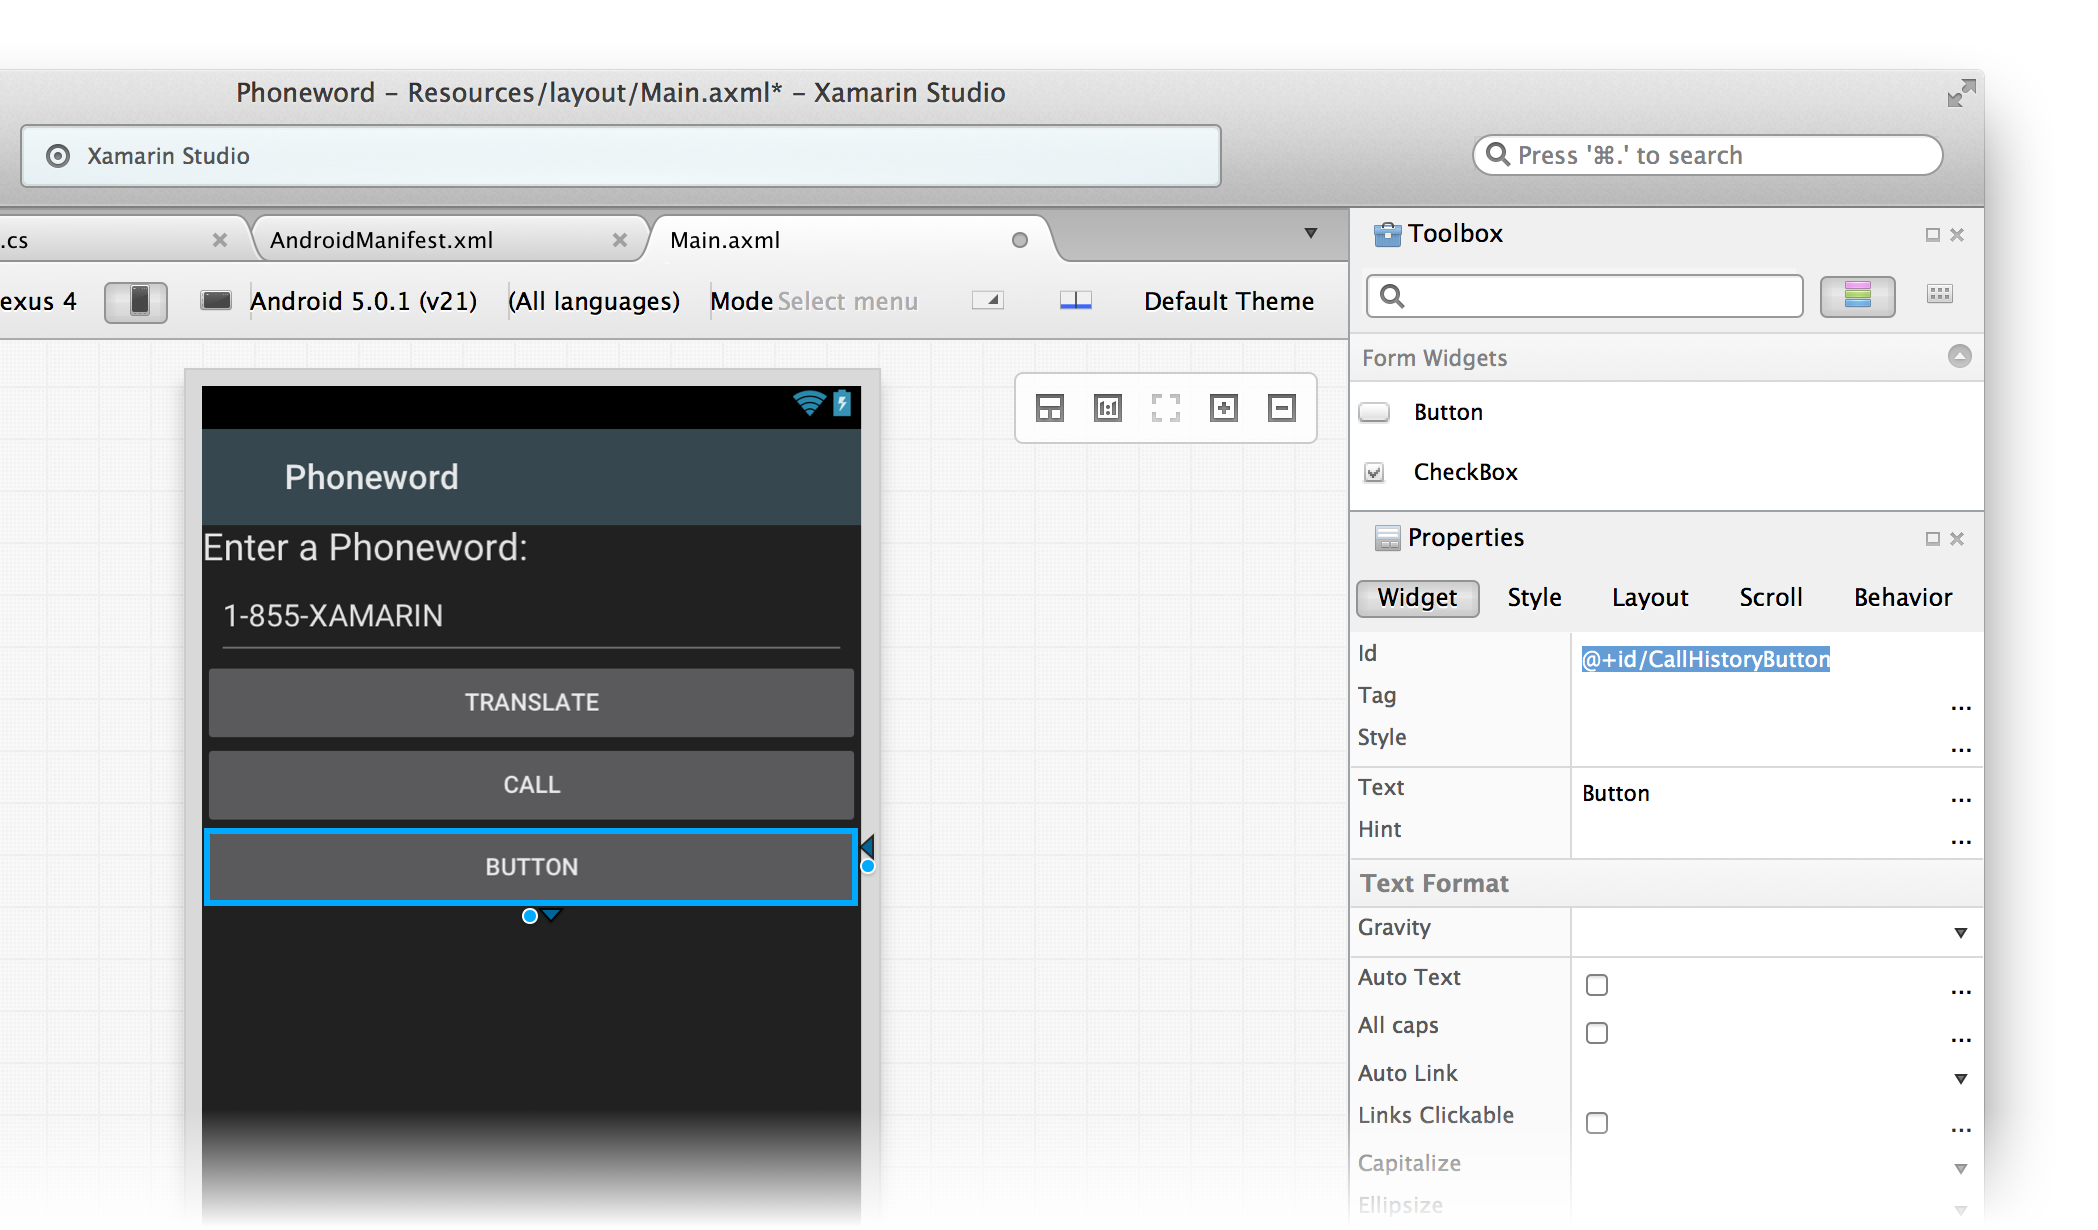Screen dimensions: 2098x1230
Task: Click the zoom out designer icon
Action: (1281, 408)
